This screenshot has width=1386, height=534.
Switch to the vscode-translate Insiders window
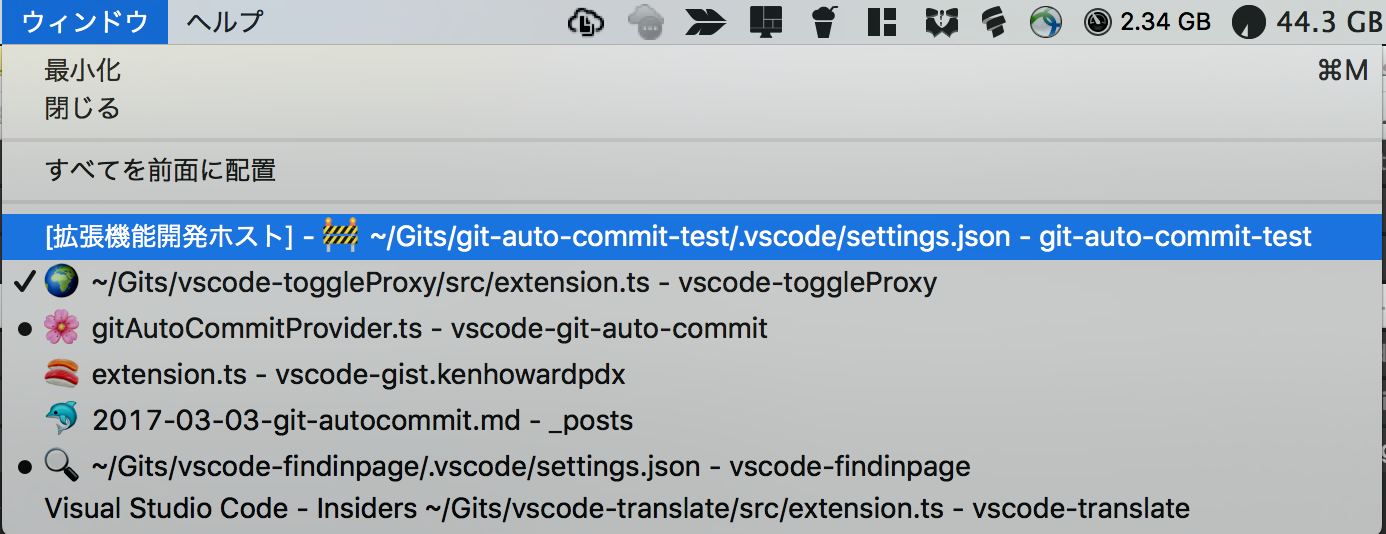617,508
